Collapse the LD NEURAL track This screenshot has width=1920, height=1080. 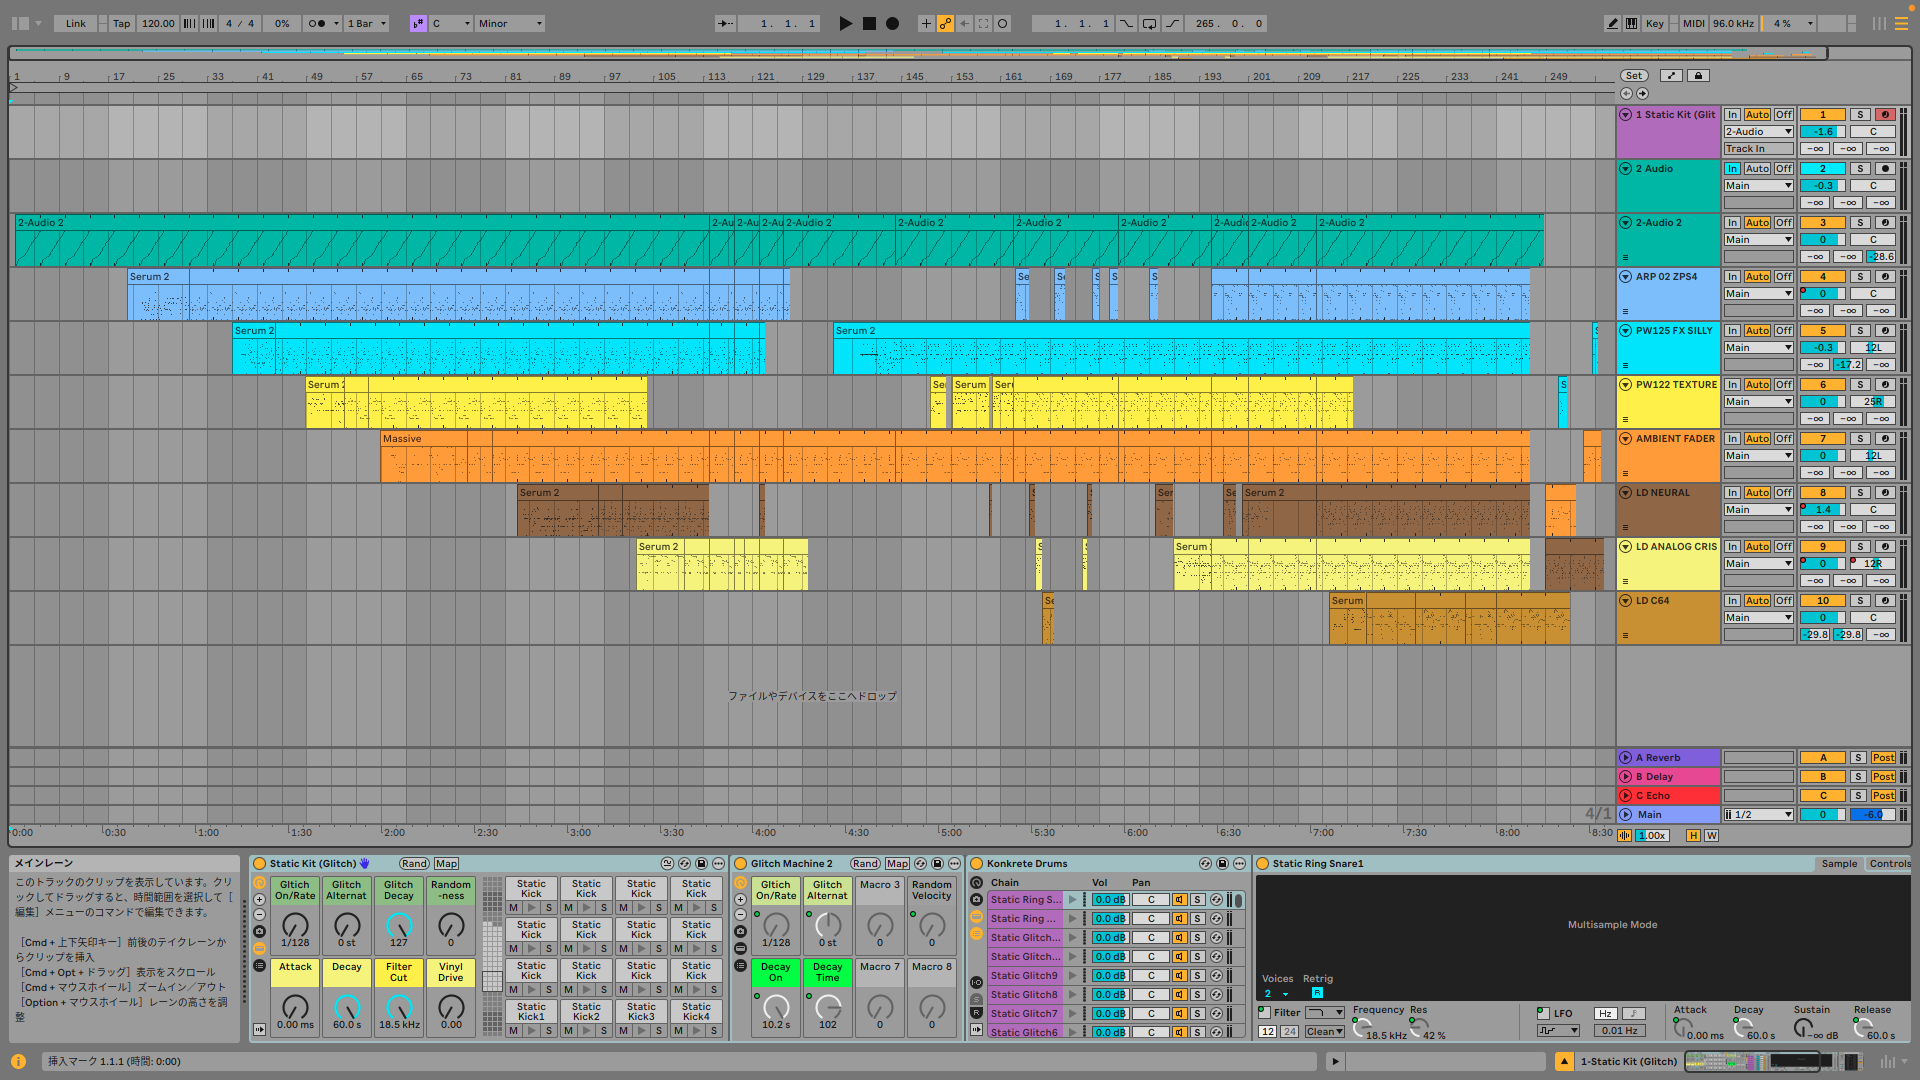point(1626,493)
